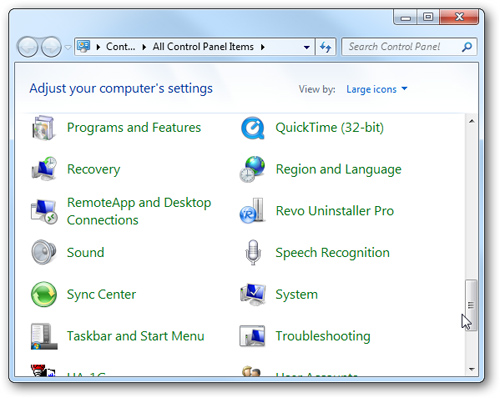Open Speech Recognition link
Image resolution: width=500 pixels, height=398 pixels.
tap(332, 253)
